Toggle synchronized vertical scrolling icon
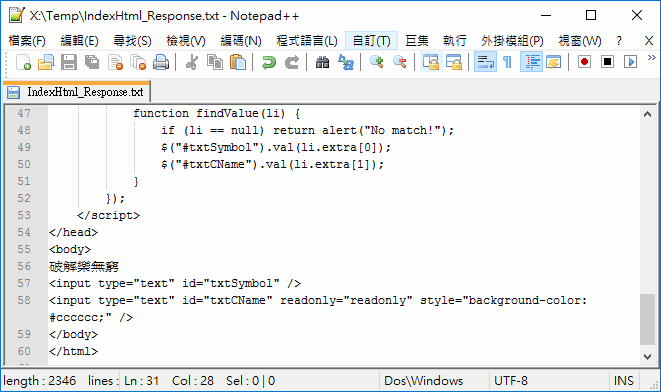The width and height of the screenshot is (661, 392). (431, 62)
